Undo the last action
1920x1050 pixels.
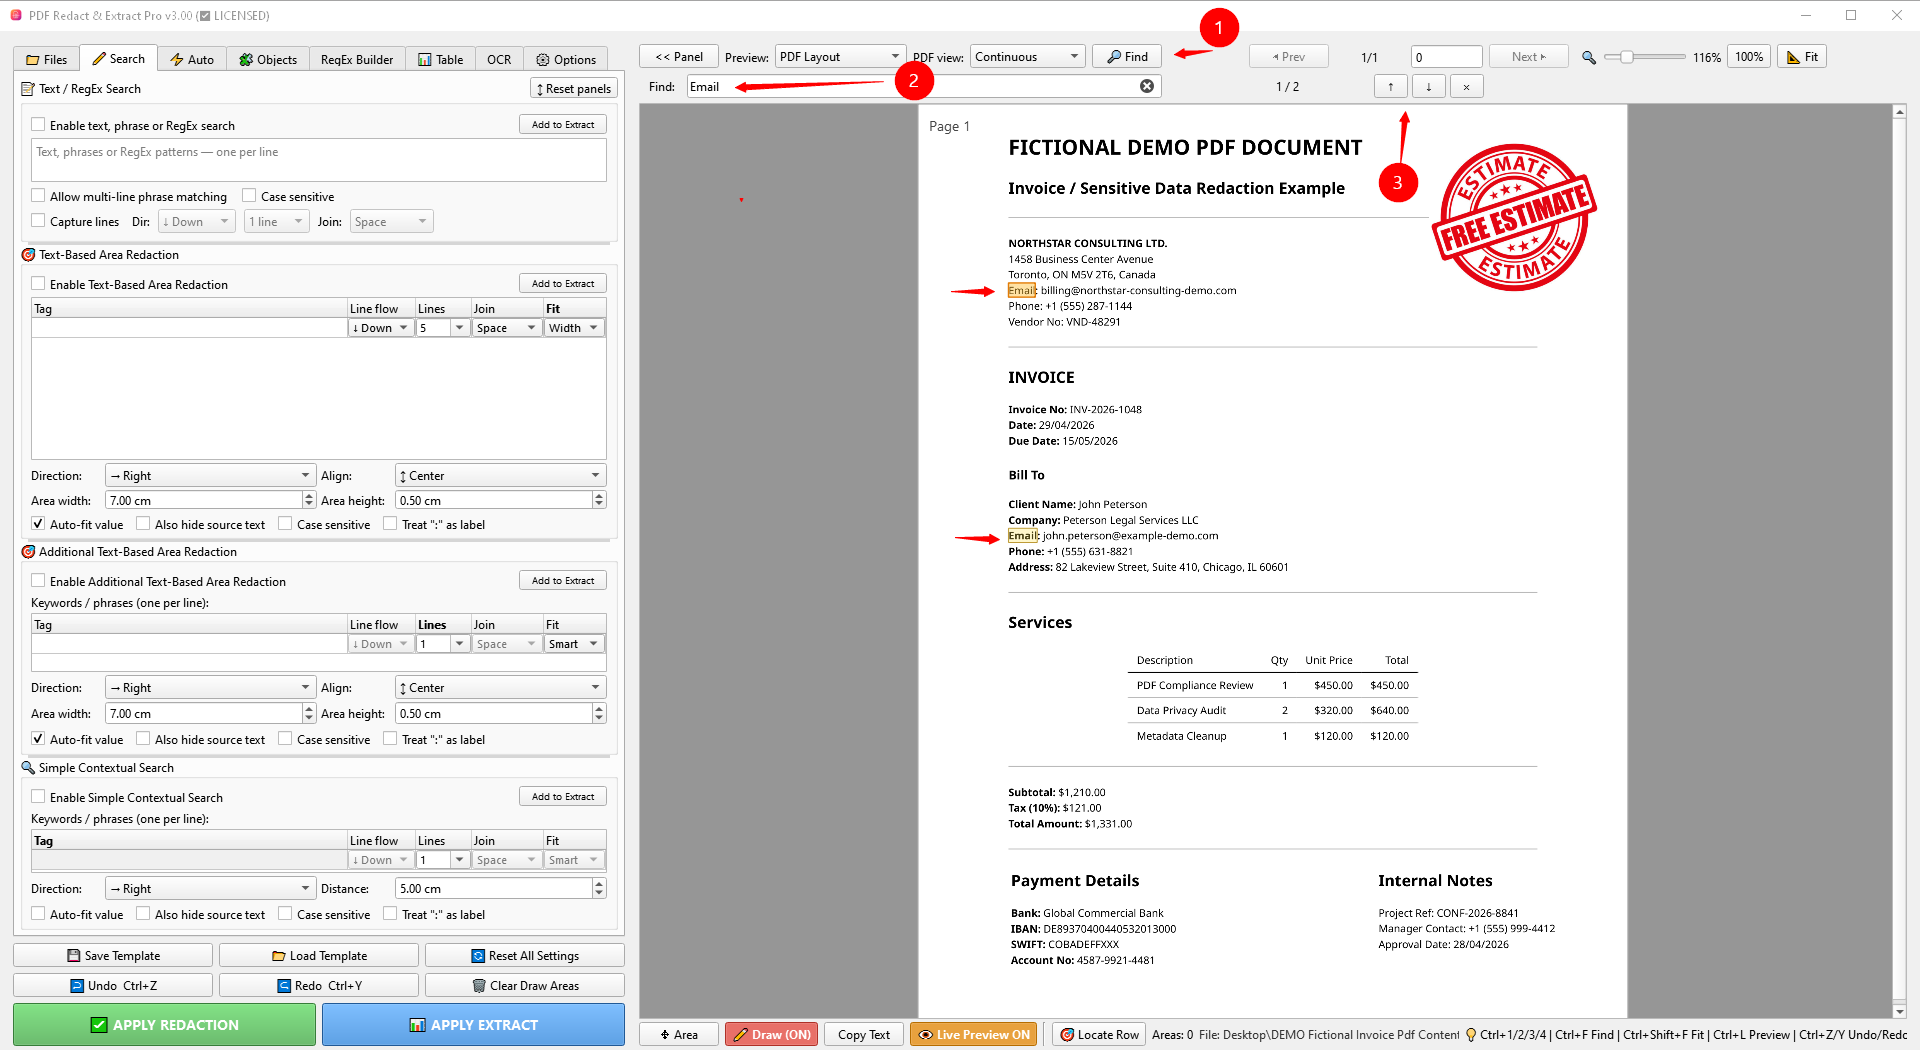click(x=113, y=986)
